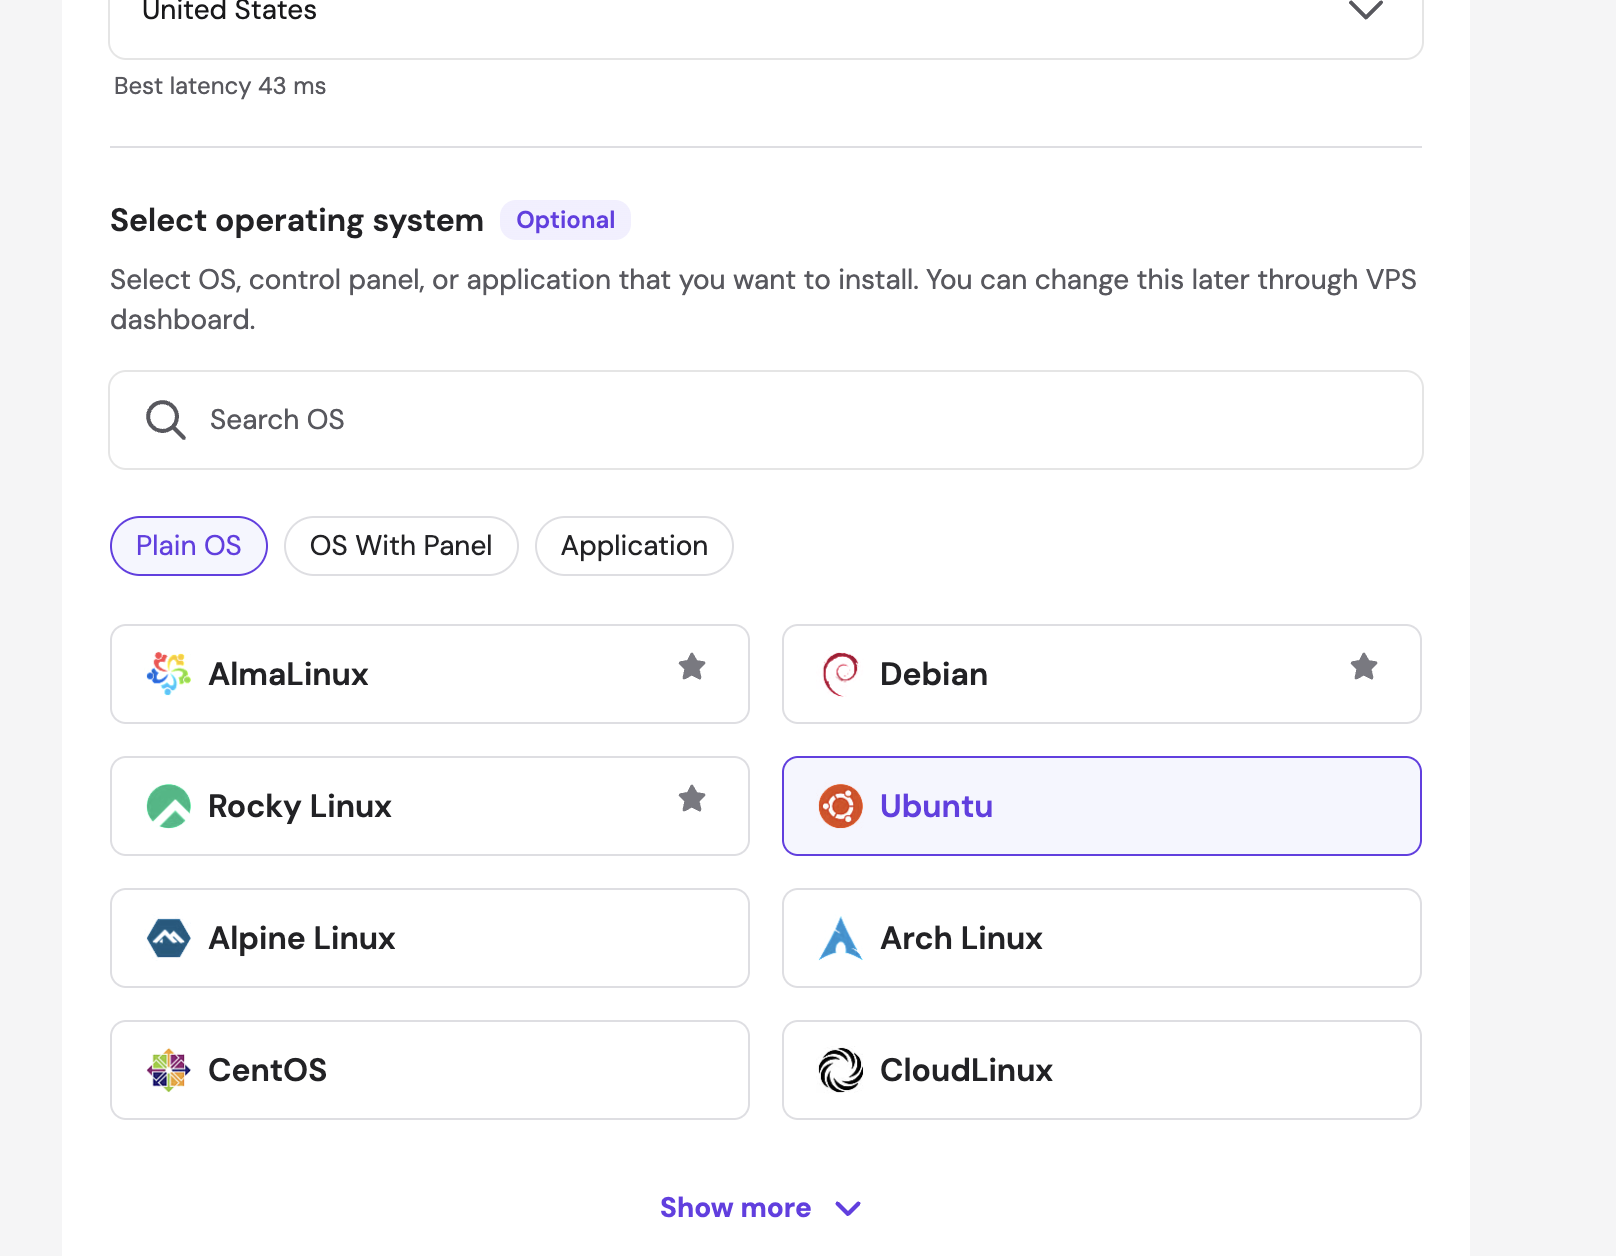Click the Optional badge
1616x1256 pixels.
[x=565, y=220]
